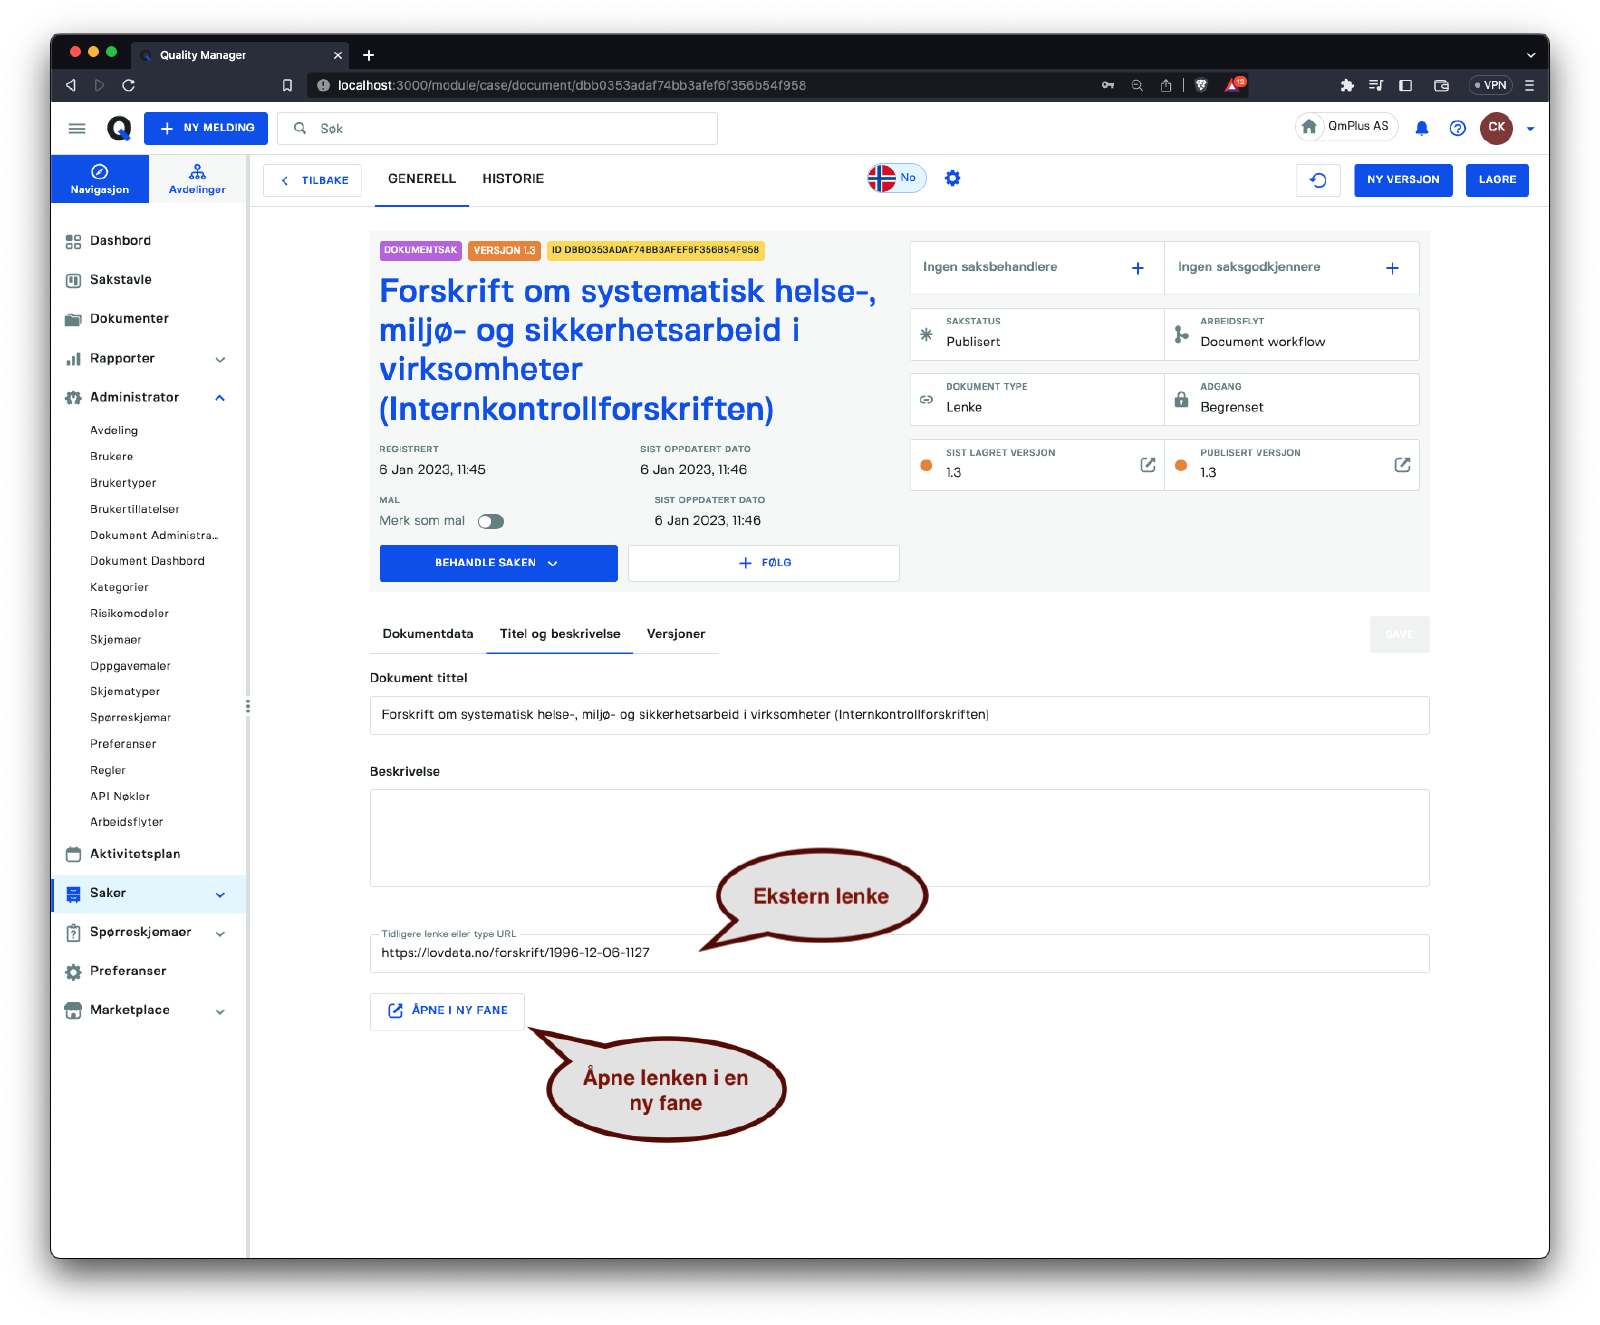Switch the Norwegian language toggle

tap(896, 178)
